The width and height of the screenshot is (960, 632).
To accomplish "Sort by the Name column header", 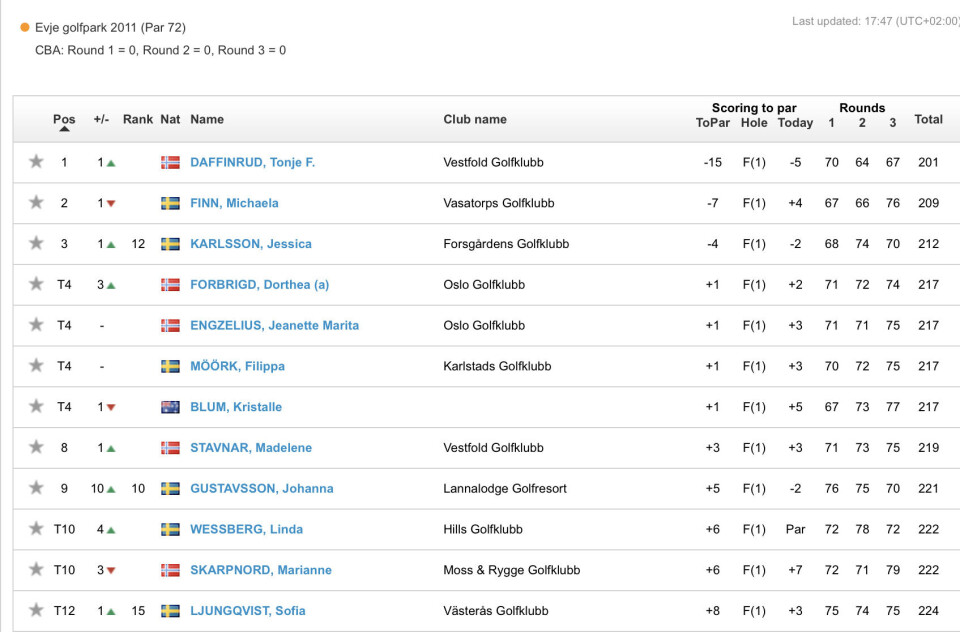I will coord(207,119).
